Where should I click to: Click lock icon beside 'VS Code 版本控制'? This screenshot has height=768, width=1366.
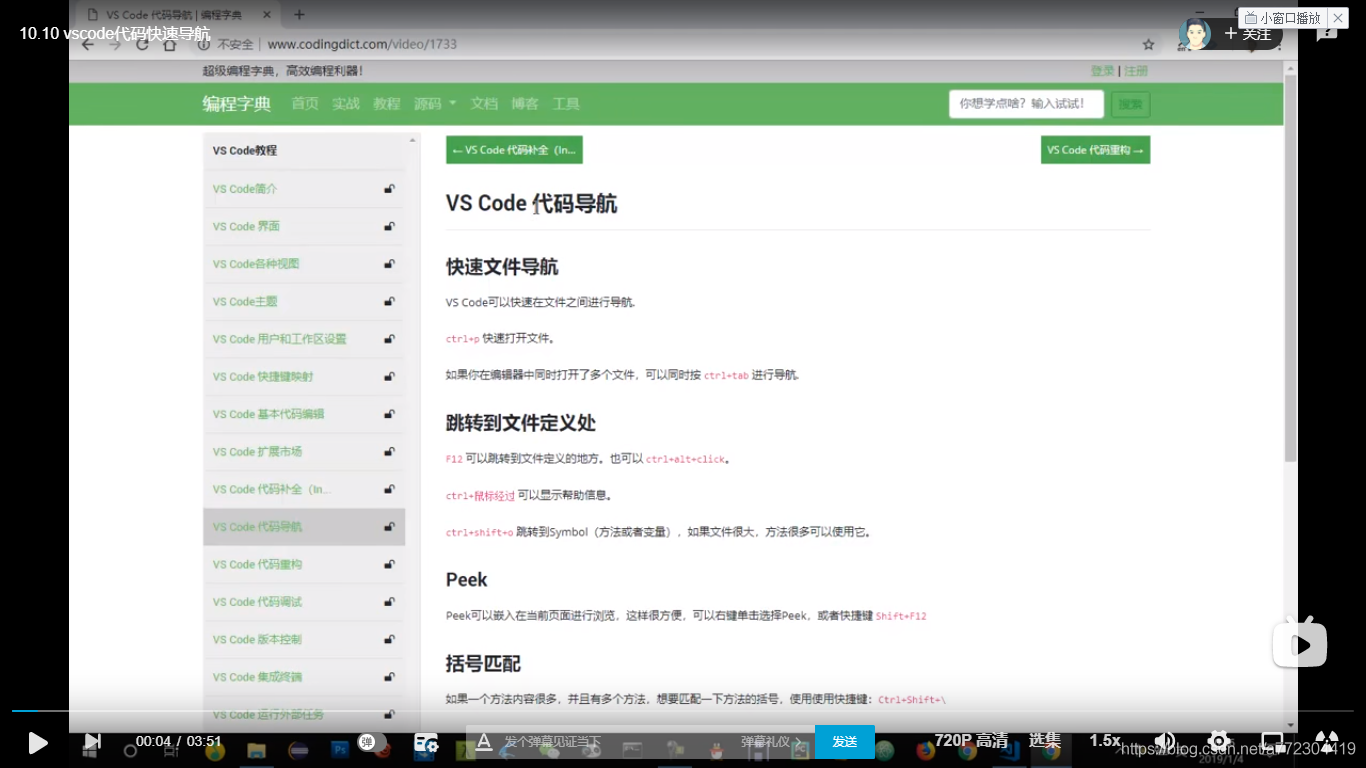(x=389, y=640)
